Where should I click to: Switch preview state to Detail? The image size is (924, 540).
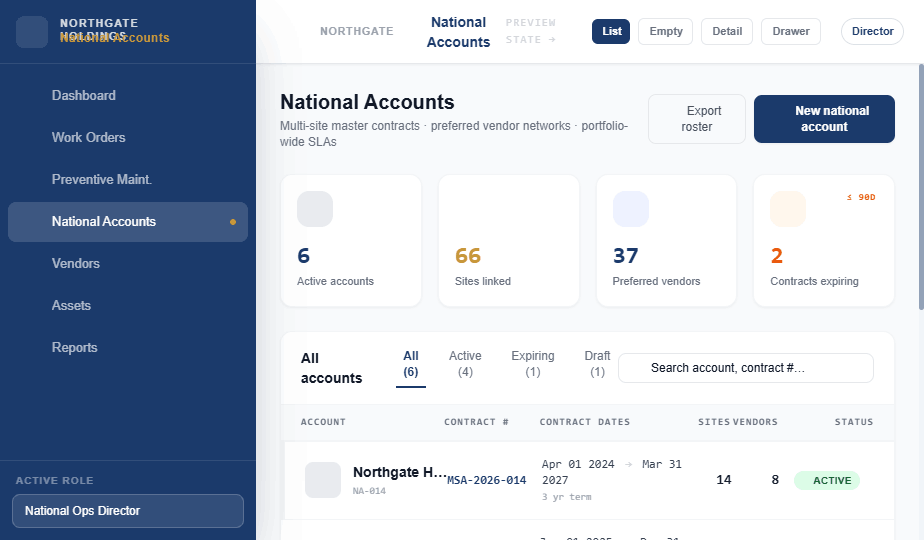727,31
